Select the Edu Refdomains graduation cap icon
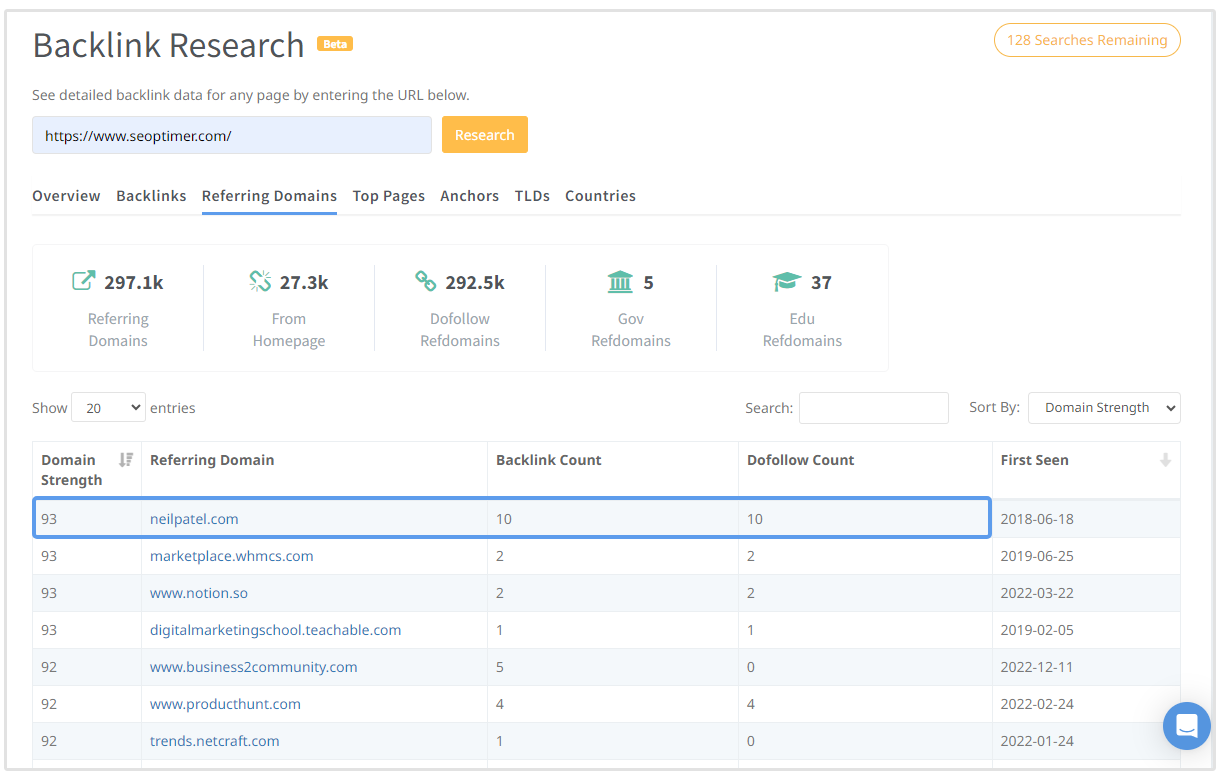The image size is (1220, 780). pos(786,281)
